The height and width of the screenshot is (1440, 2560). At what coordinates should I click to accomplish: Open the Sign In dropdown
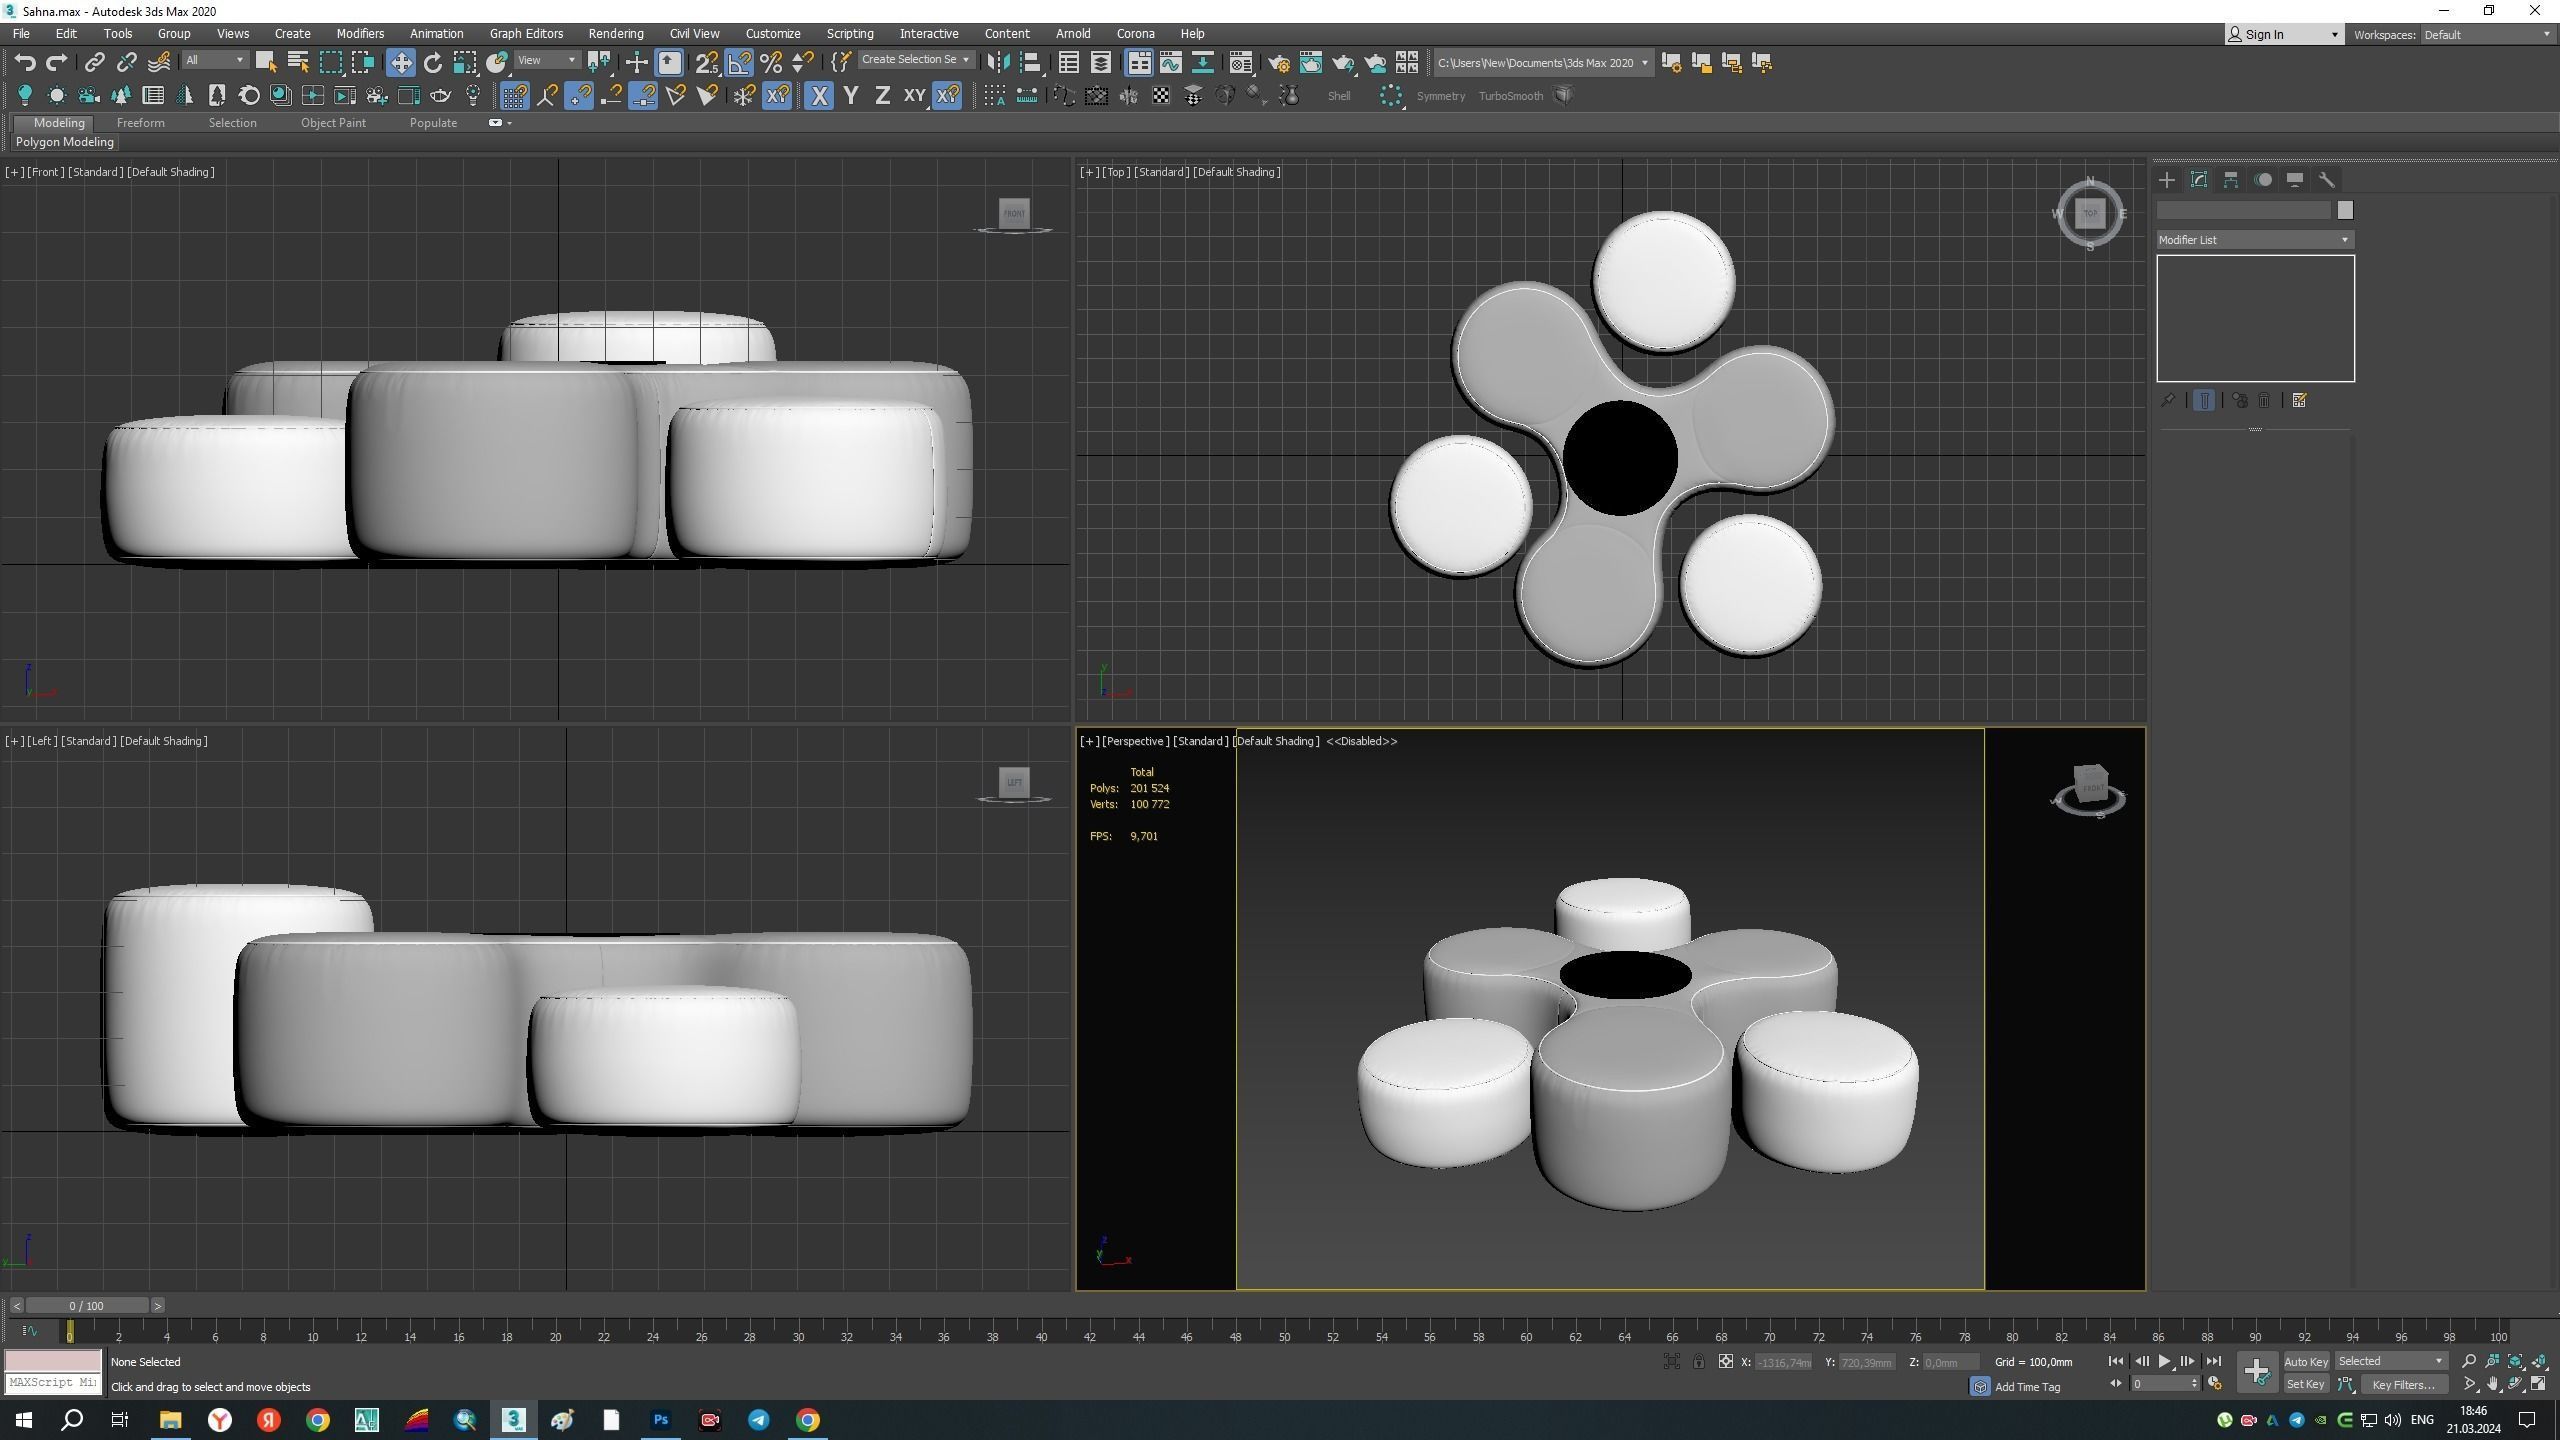2284,35
